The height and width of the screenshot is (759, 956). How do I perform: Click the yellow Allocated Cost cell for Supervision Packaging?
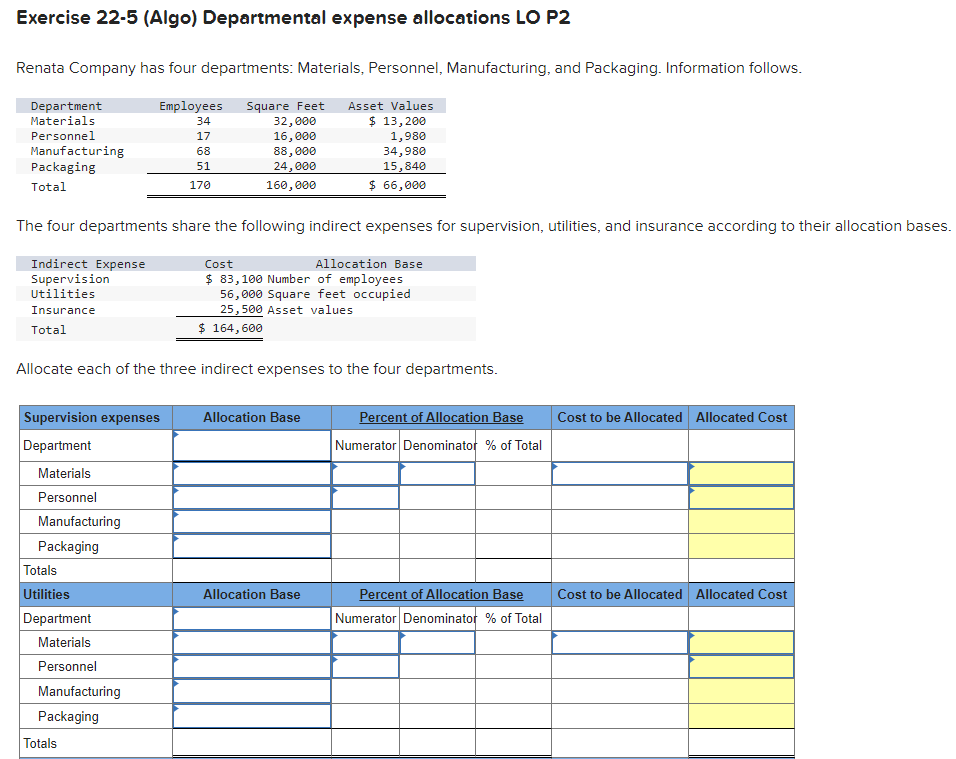click(x=740, y=546)
